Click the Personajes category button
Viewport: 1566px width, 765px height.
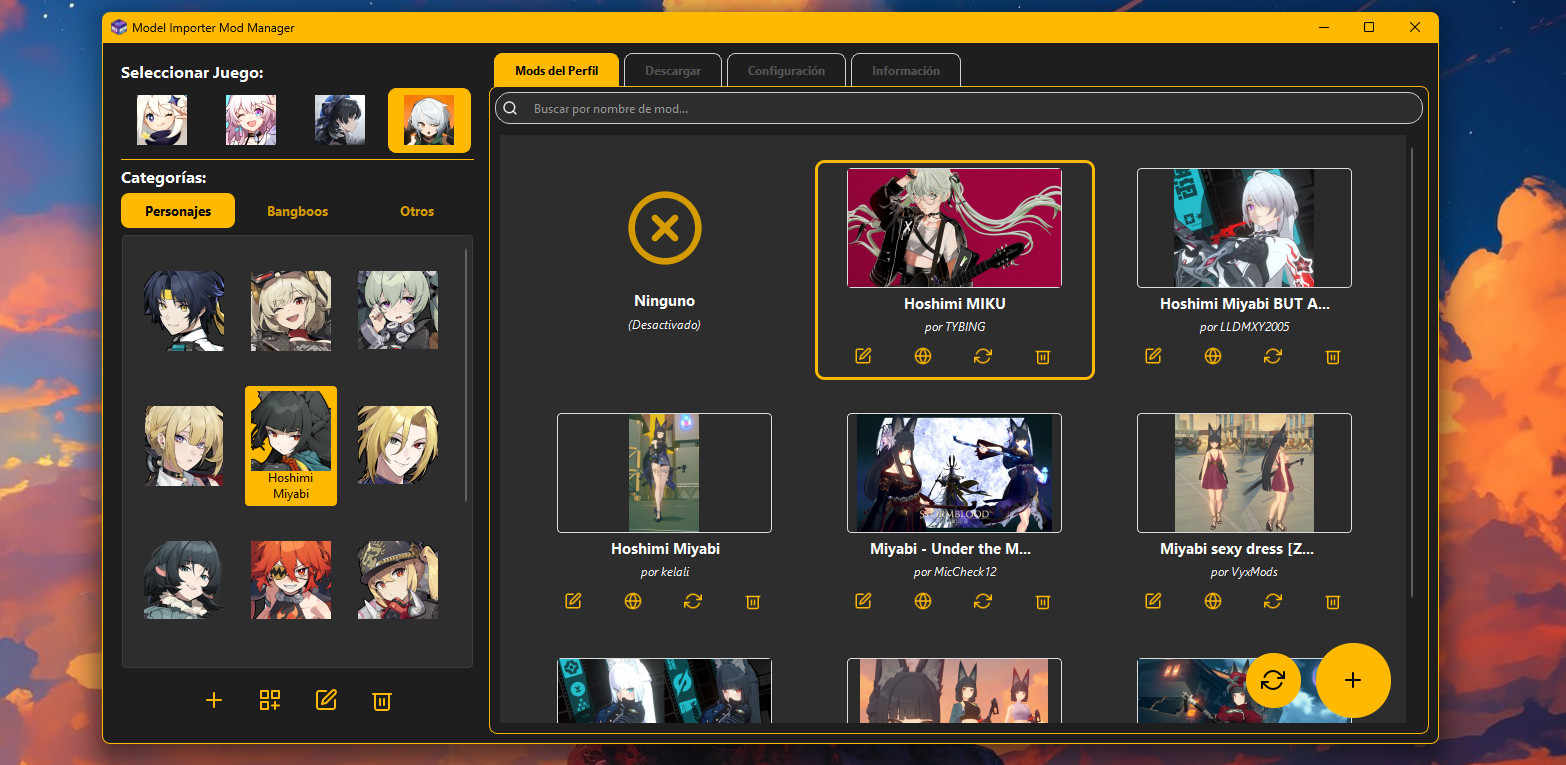(x=178, y=210)
